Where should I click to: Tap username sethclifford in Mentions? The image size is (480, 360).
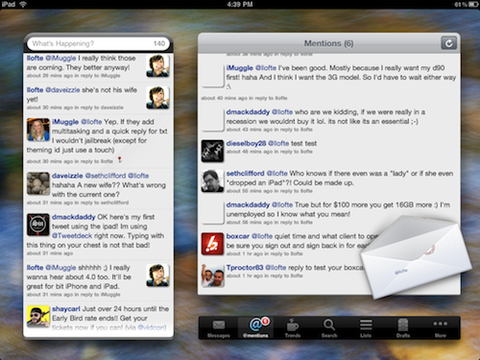[x=245, y=173]
